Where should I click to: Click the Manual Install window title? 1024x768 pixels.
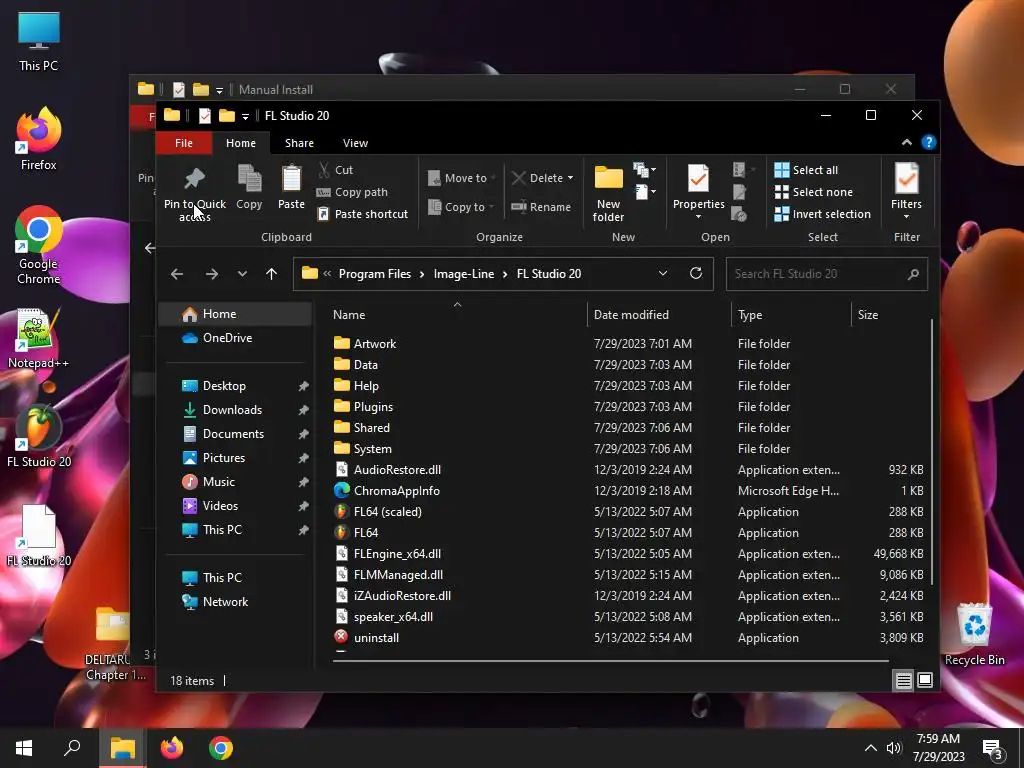point(276,89)
